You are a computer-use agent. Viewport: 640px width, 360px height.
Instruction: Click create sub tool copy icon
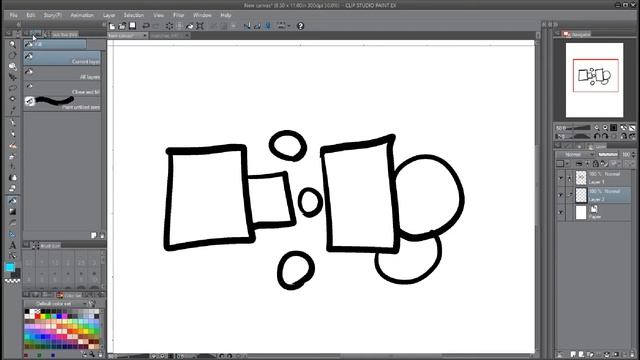[94, 236]
